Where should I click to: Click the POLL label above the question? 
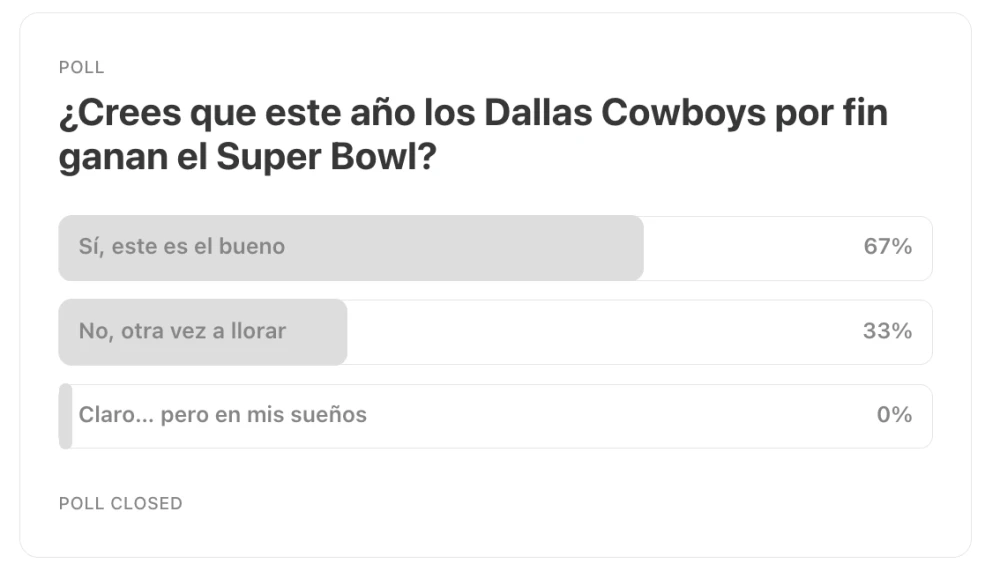pos(81,68)
